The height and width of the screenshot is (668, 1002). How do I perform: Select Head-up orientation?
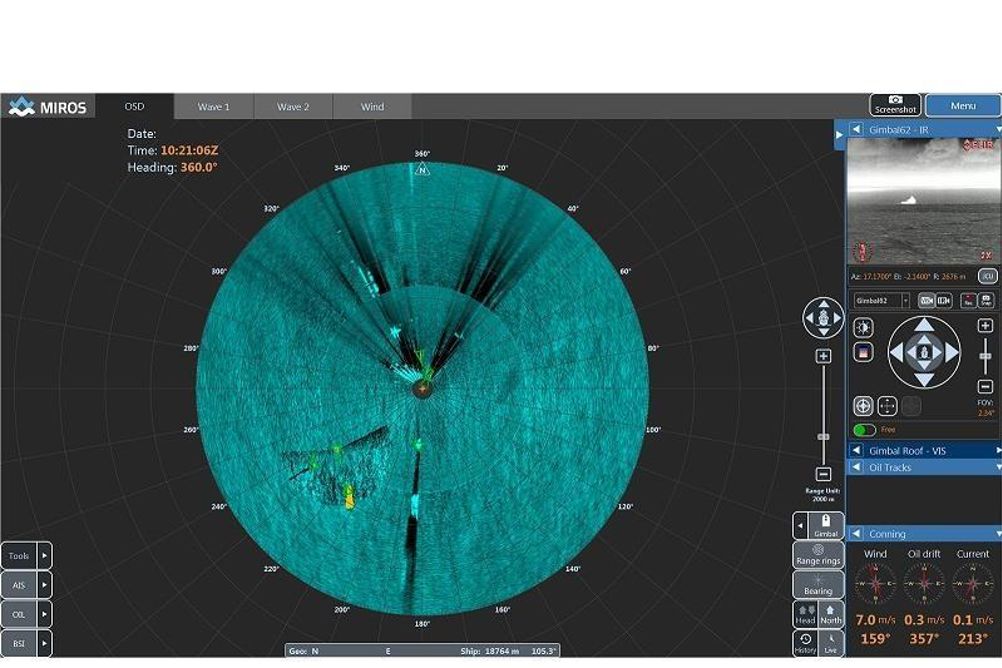805,615
